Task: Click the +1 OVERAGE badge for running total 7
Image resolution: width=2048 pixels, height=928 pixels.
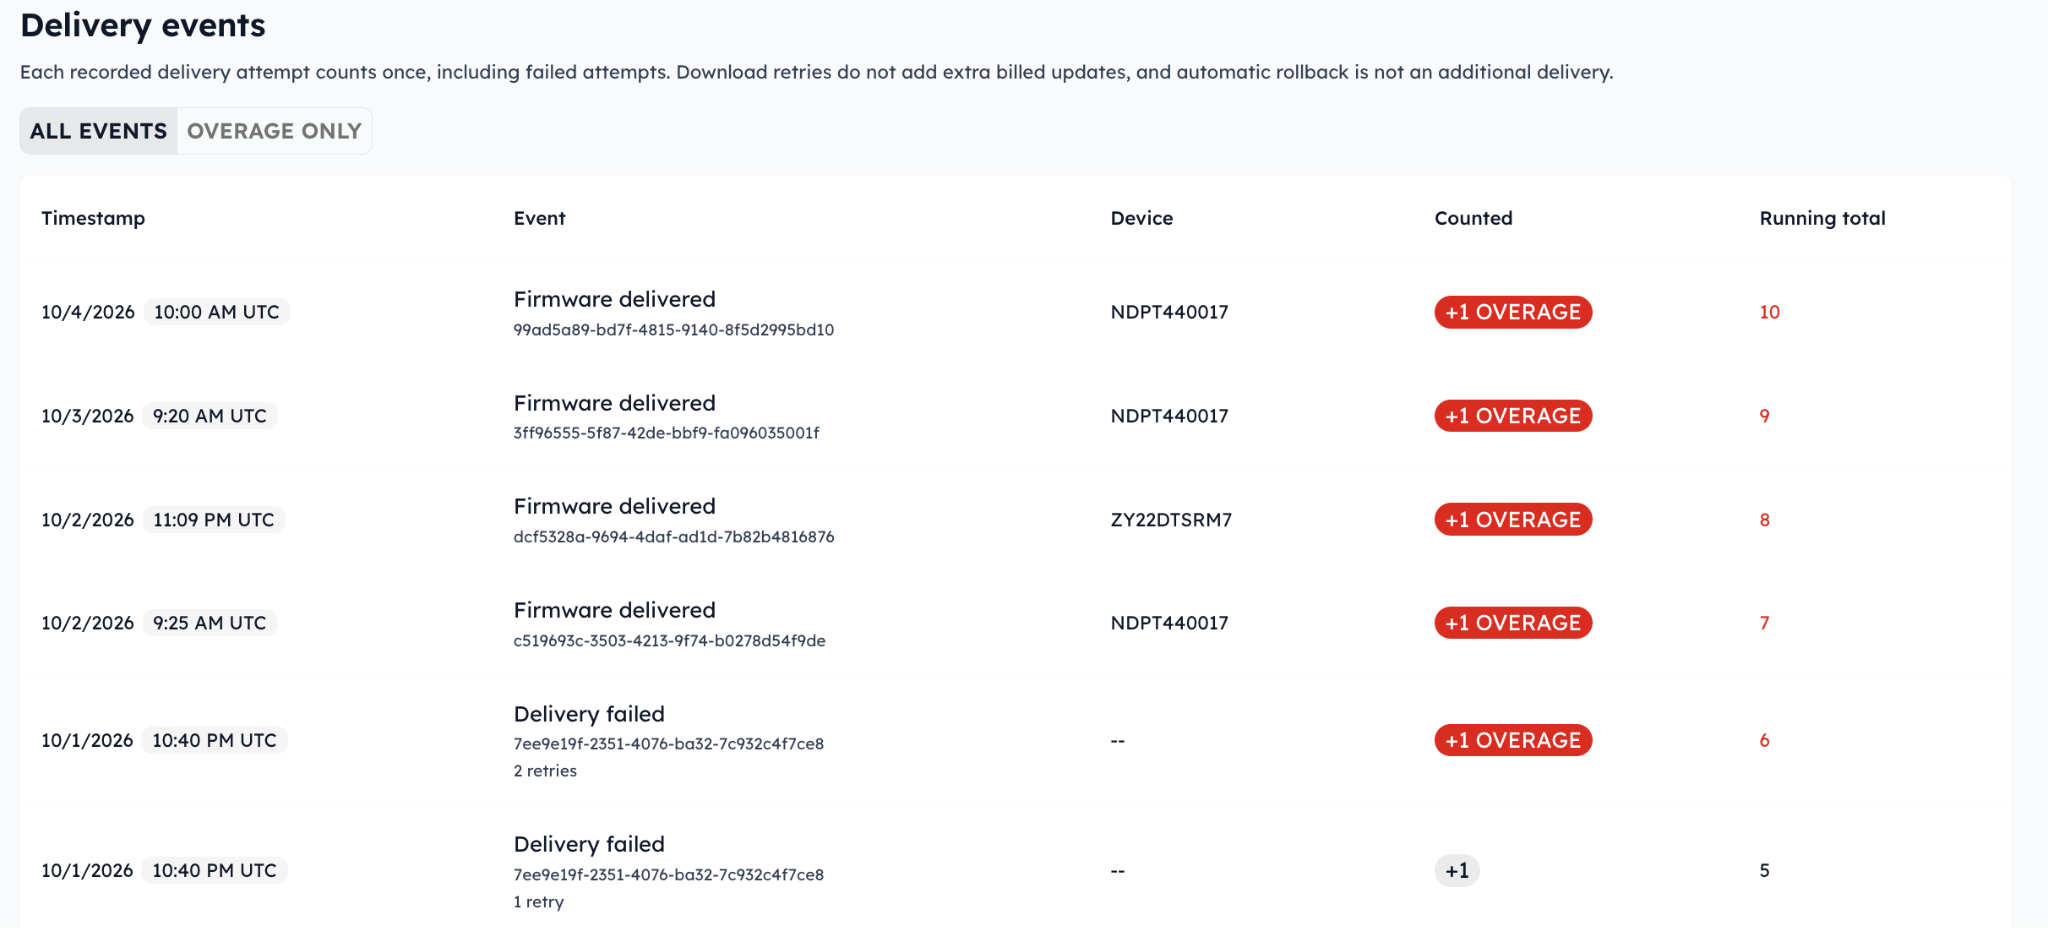Action: coord(1512,623)
